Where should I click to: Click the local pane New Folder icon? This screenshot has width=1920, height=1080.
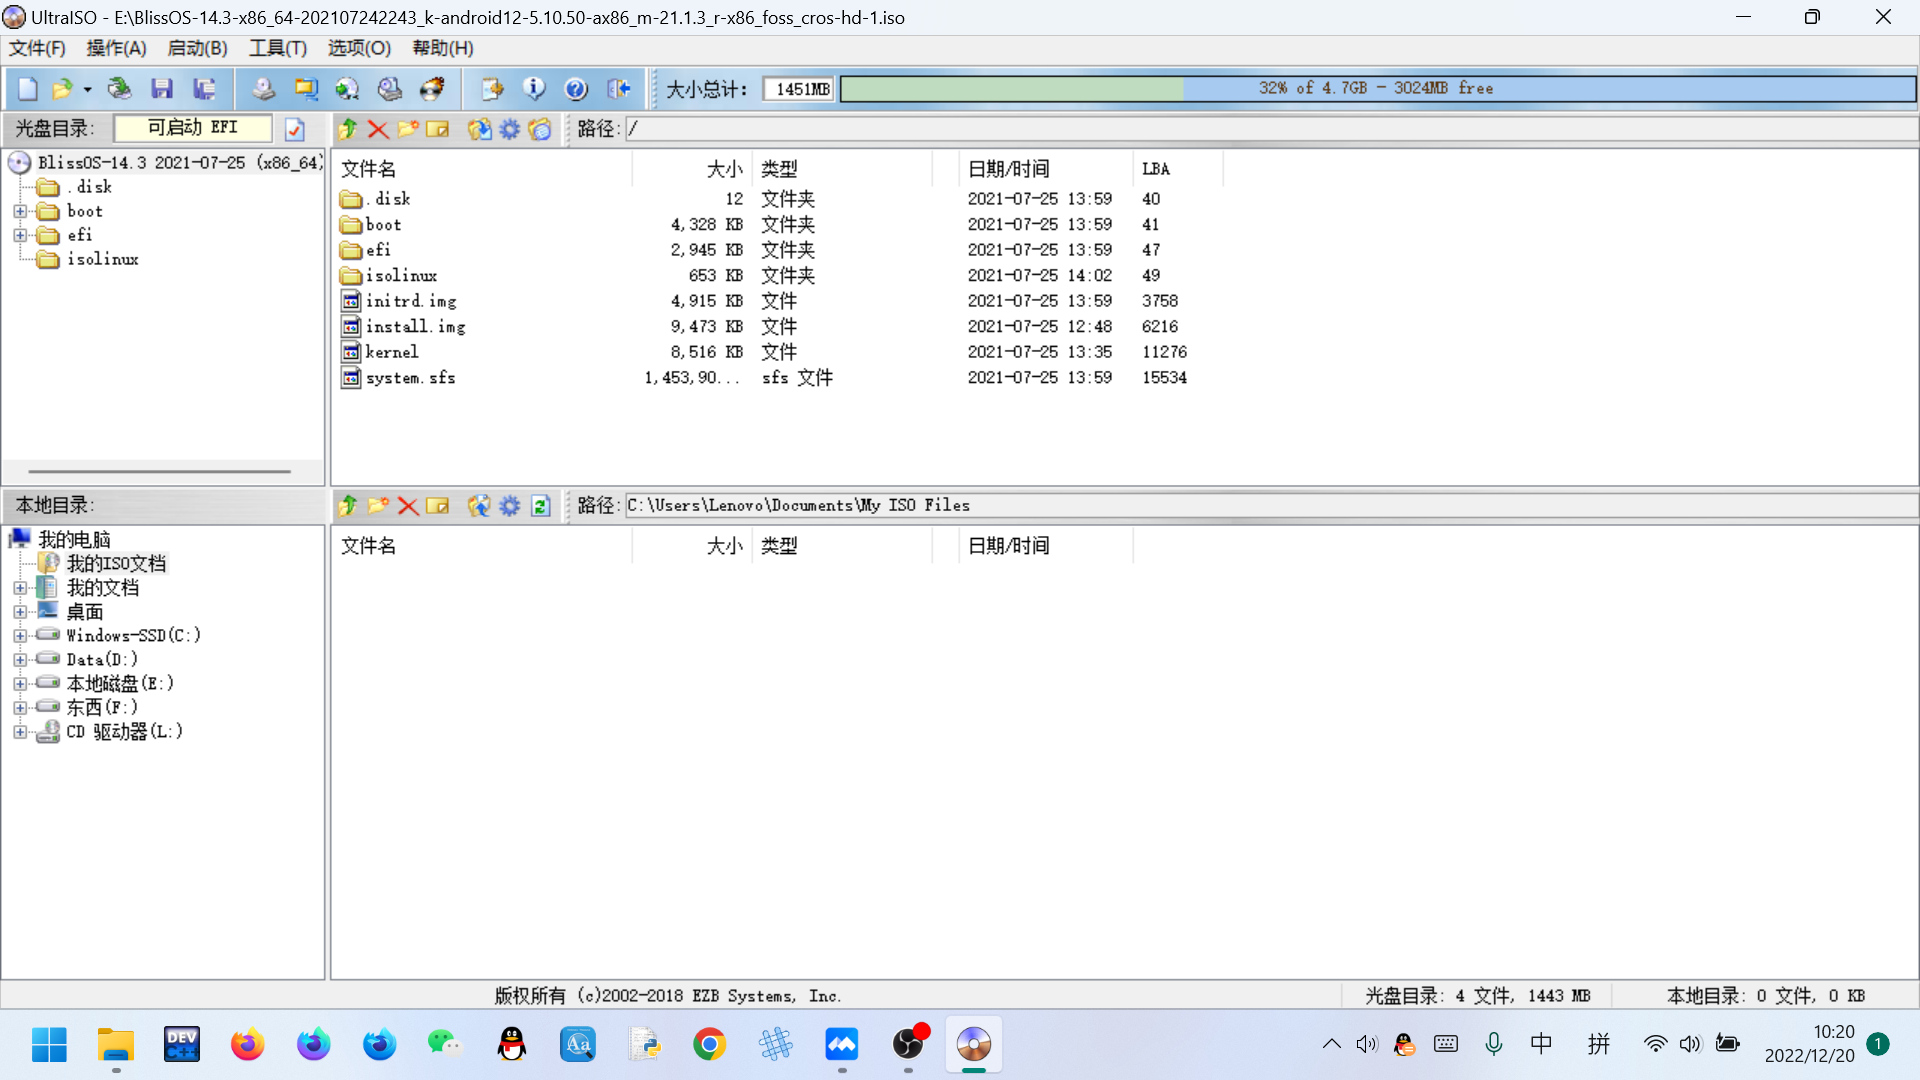click(378, 506)
